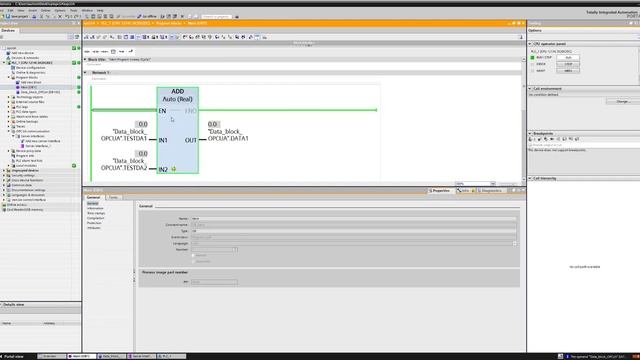The width and height of the screenshot is (640, 360).
Task: Click the Add new device icon
Action: point(8,53)
